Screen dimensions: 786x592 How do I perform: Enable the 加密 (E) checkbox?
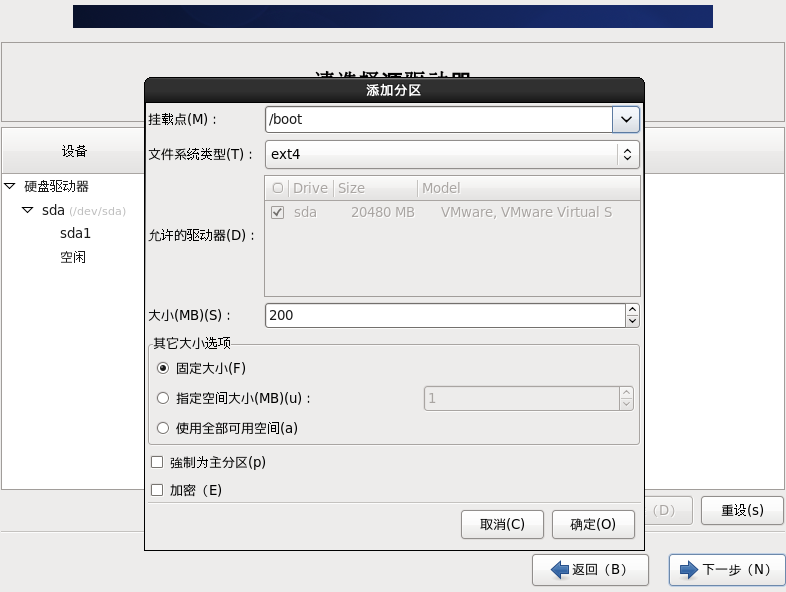click(x=157, y=490)
